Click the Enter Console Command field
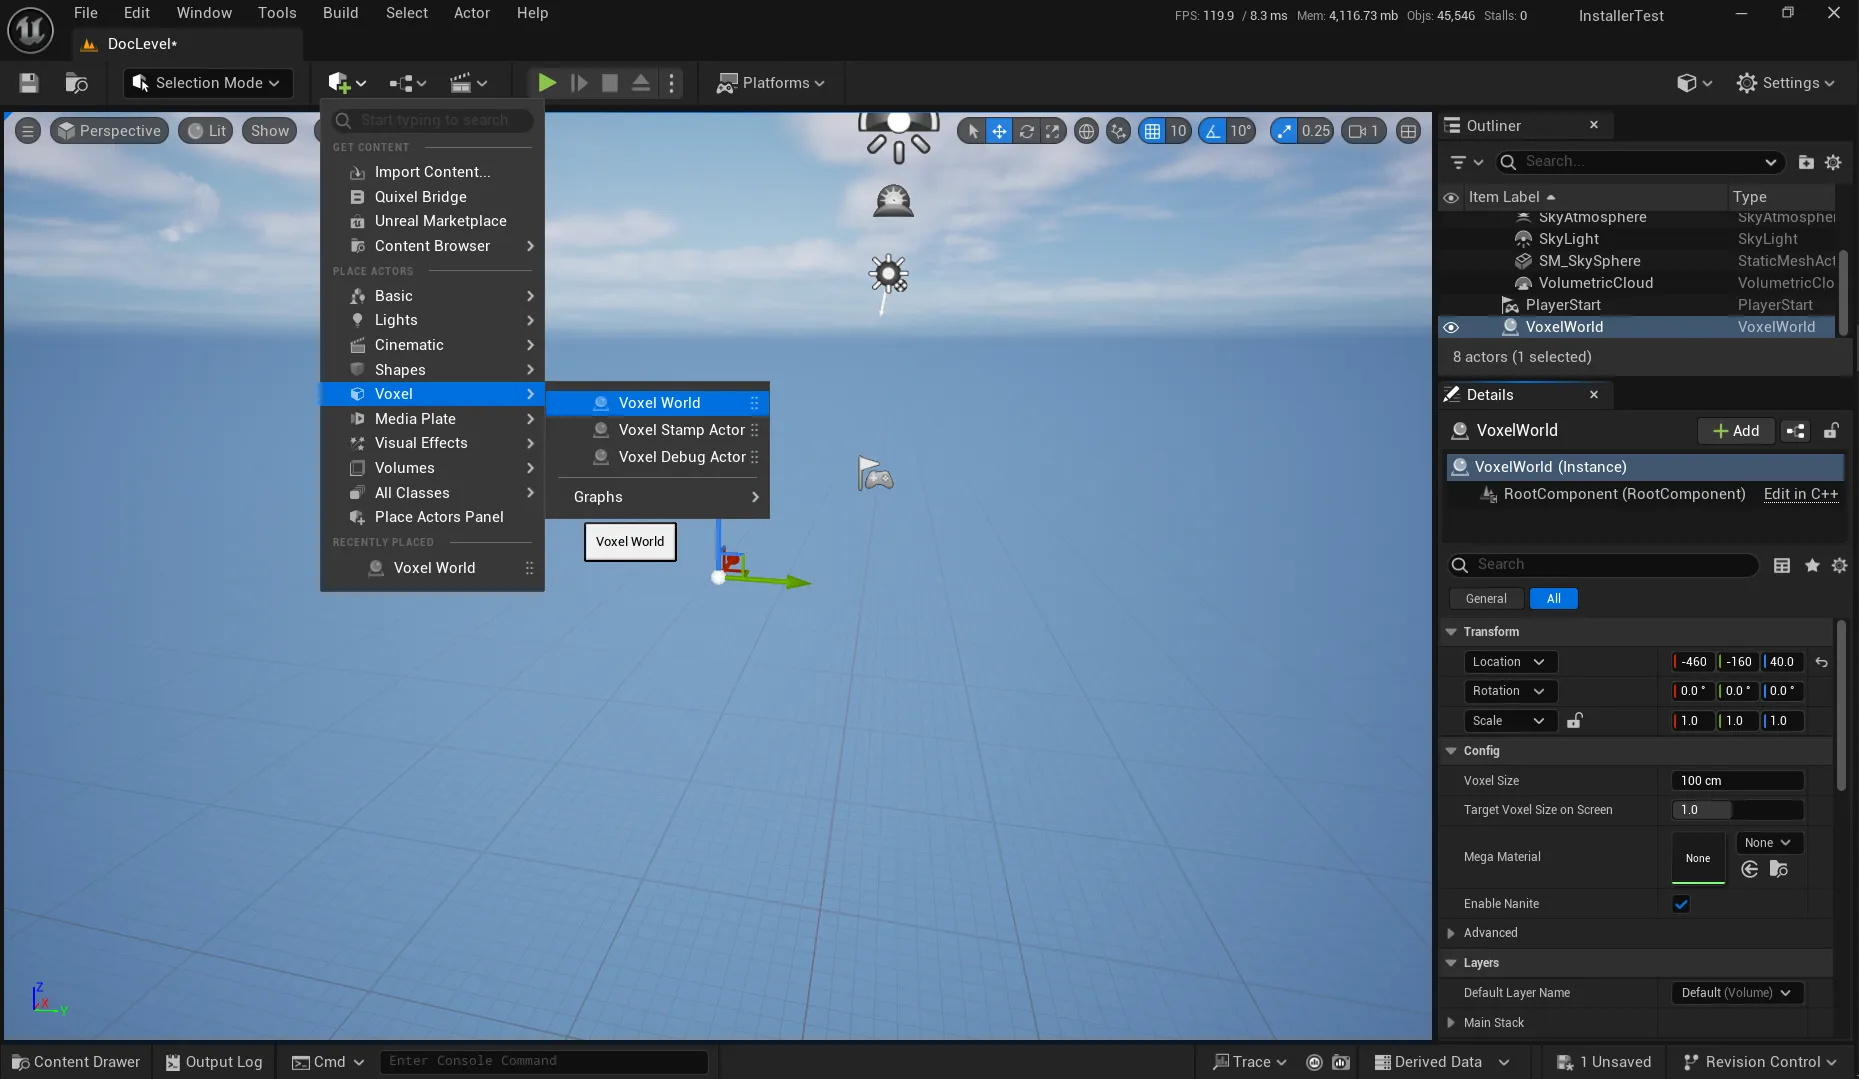 point(543,1061)
